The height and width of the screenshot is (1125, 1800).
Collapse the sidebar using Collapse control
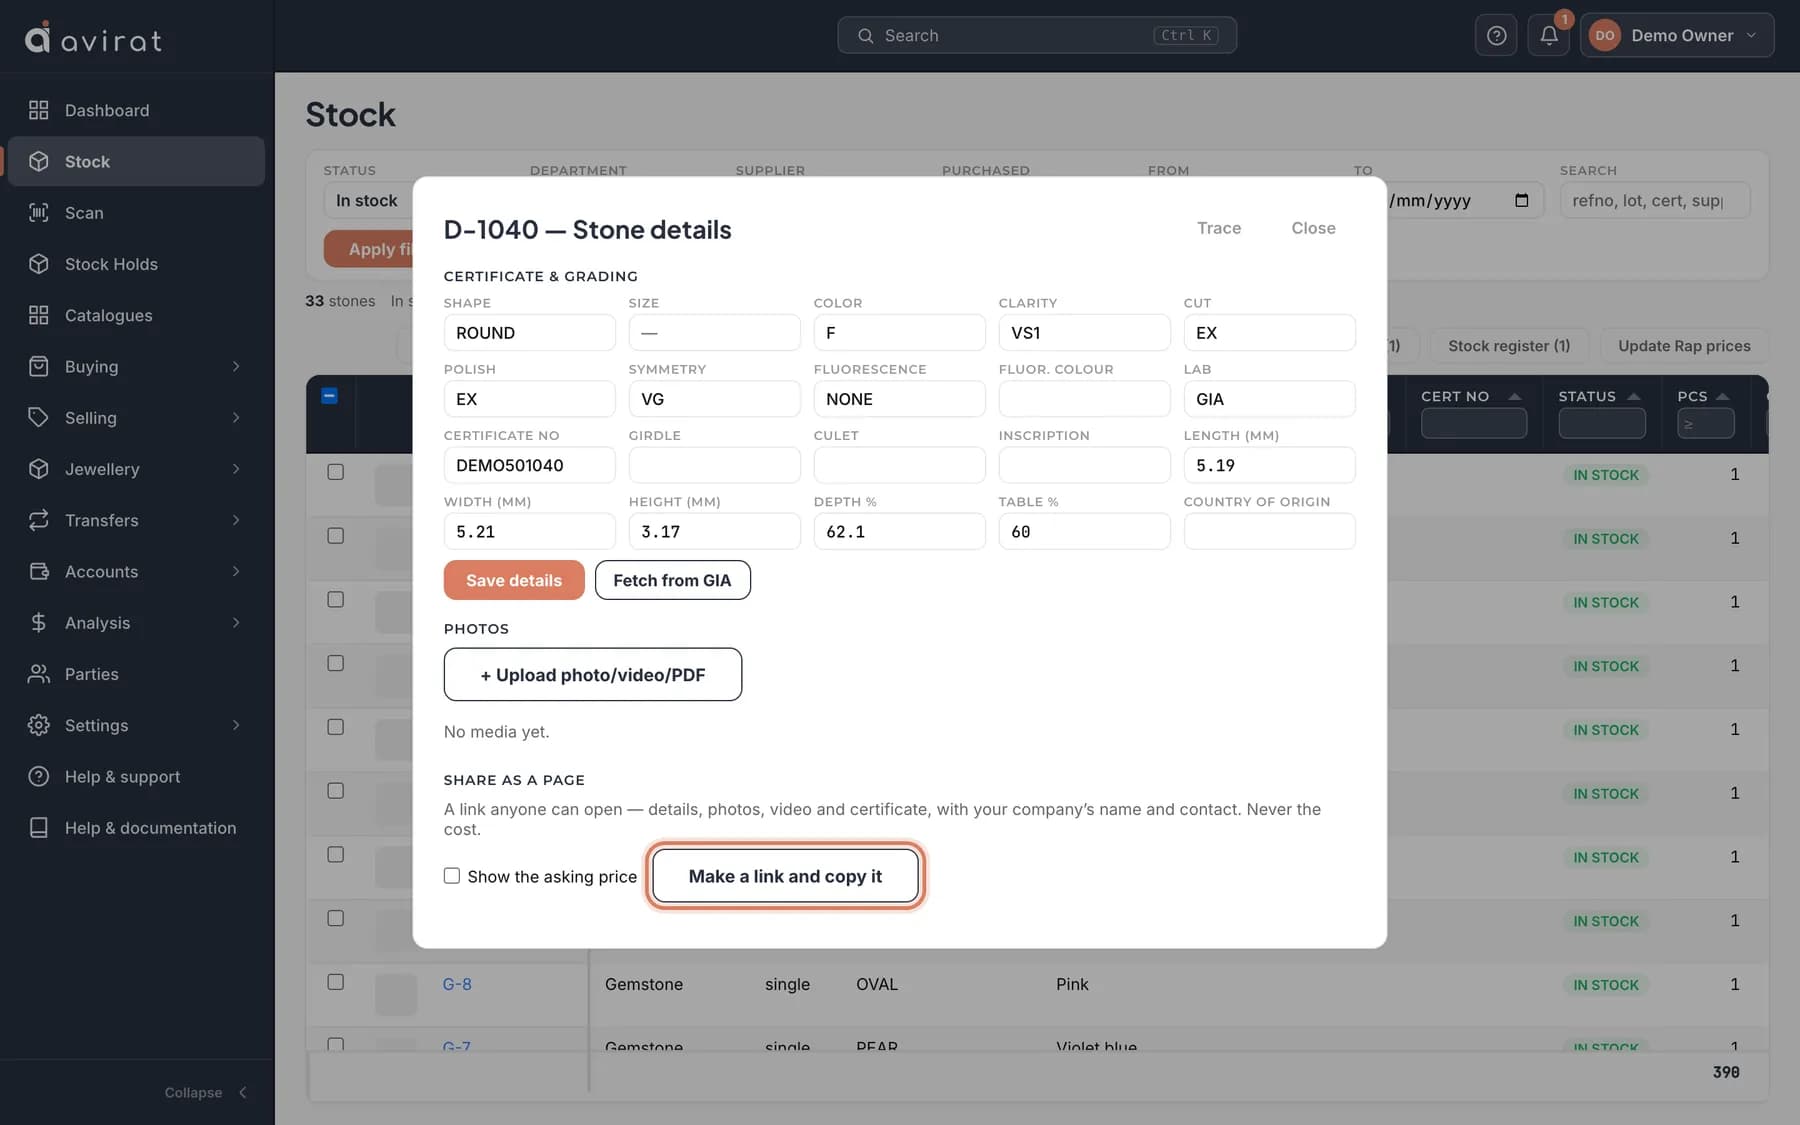pyautogui.click(x=207, y=1092)
